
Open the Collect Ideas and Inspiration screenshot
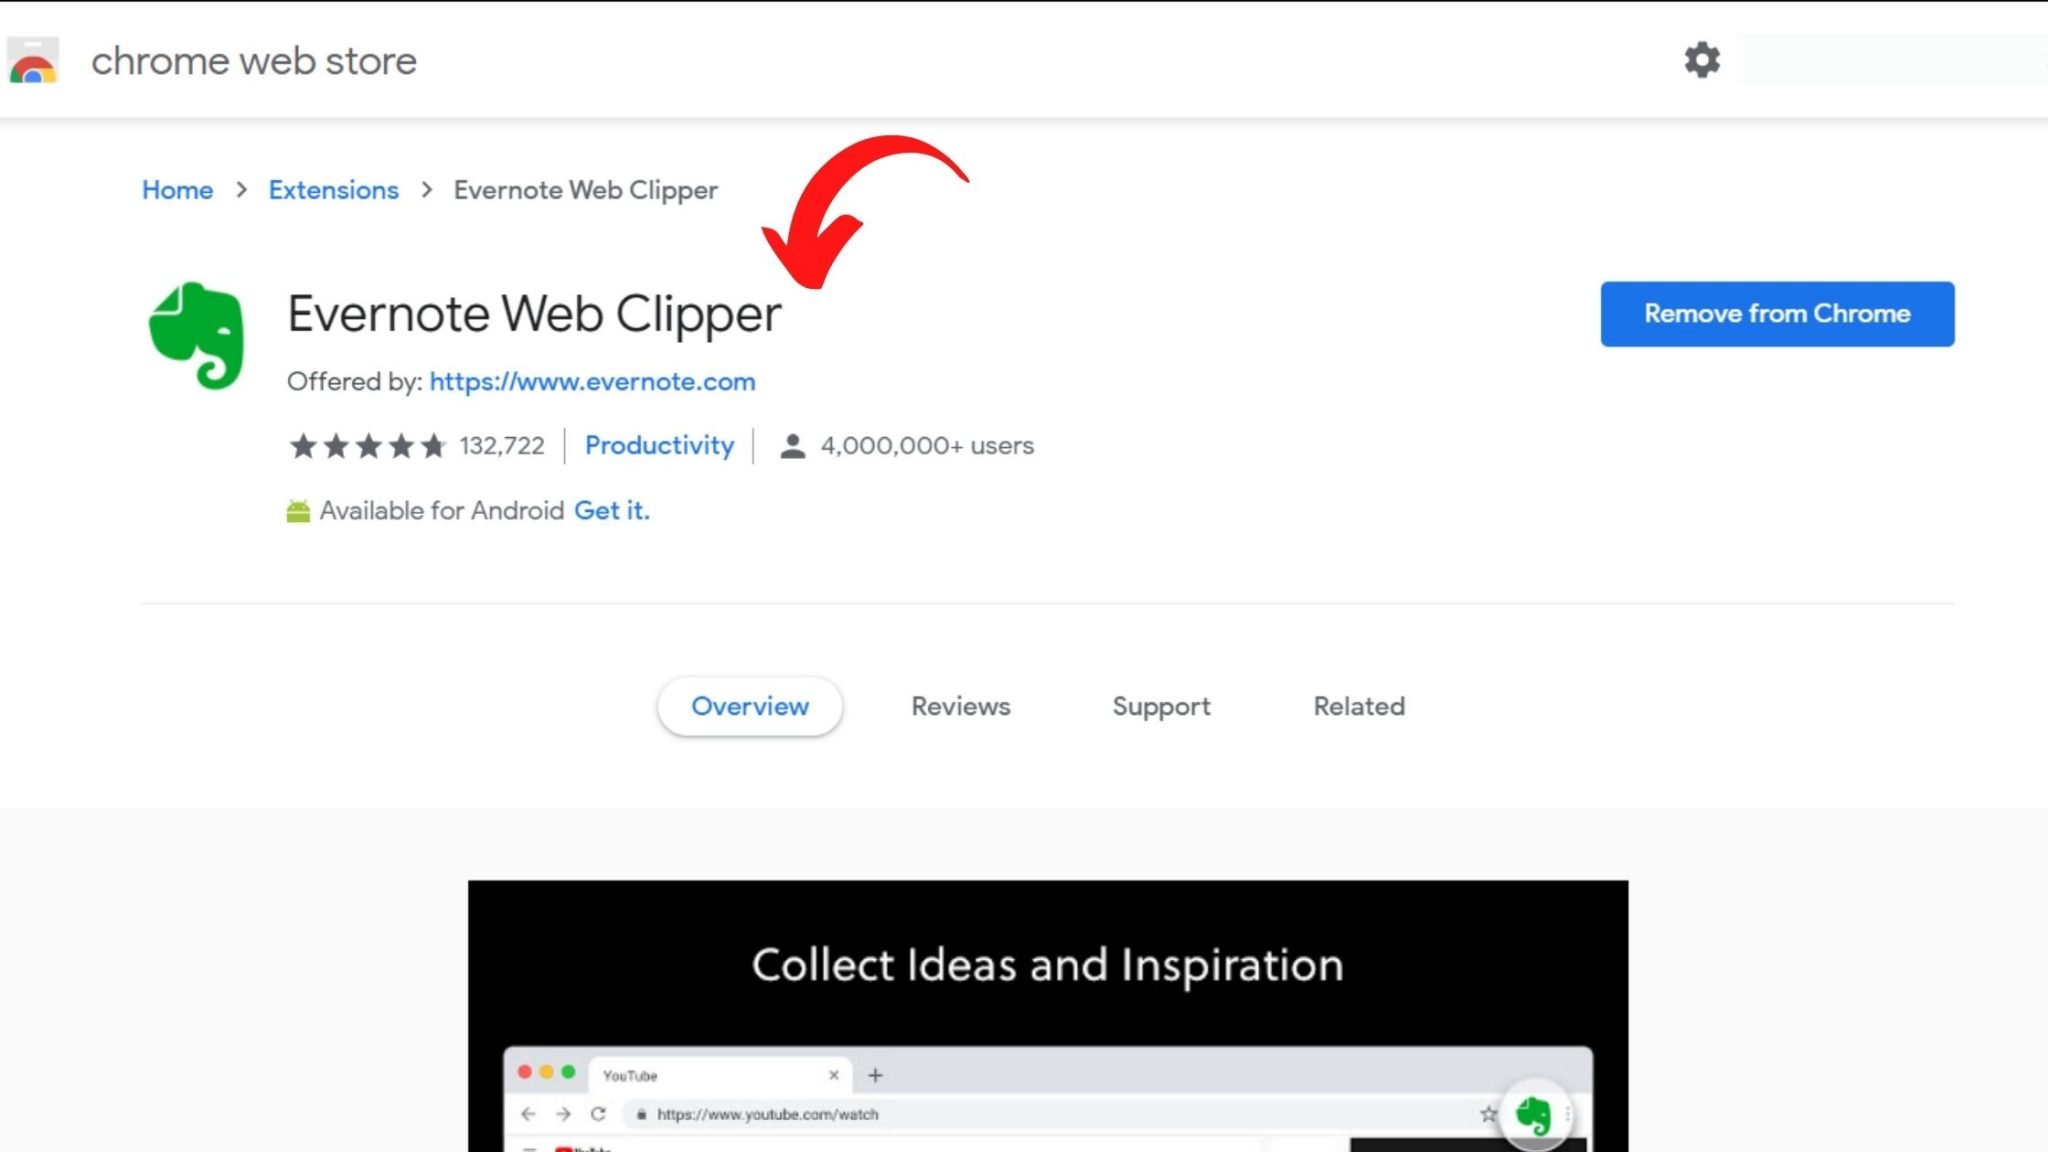click(x=1048, y=1016)
